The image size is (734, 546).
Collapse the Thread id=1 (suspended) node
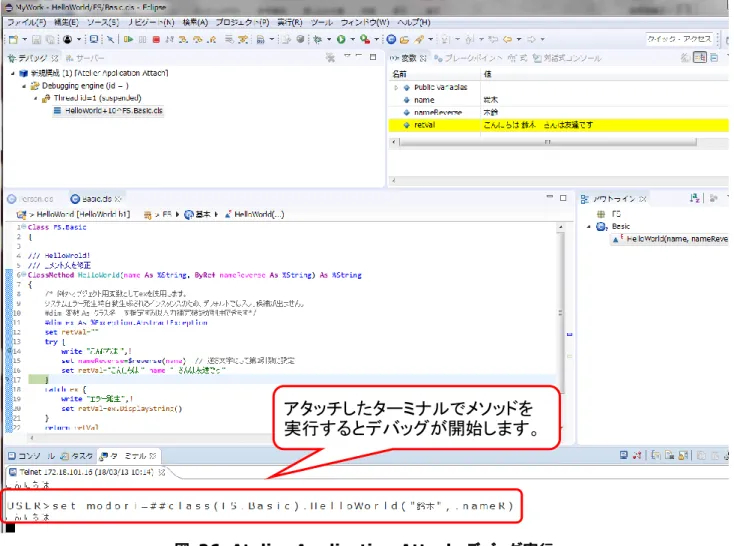pos(36,98)
